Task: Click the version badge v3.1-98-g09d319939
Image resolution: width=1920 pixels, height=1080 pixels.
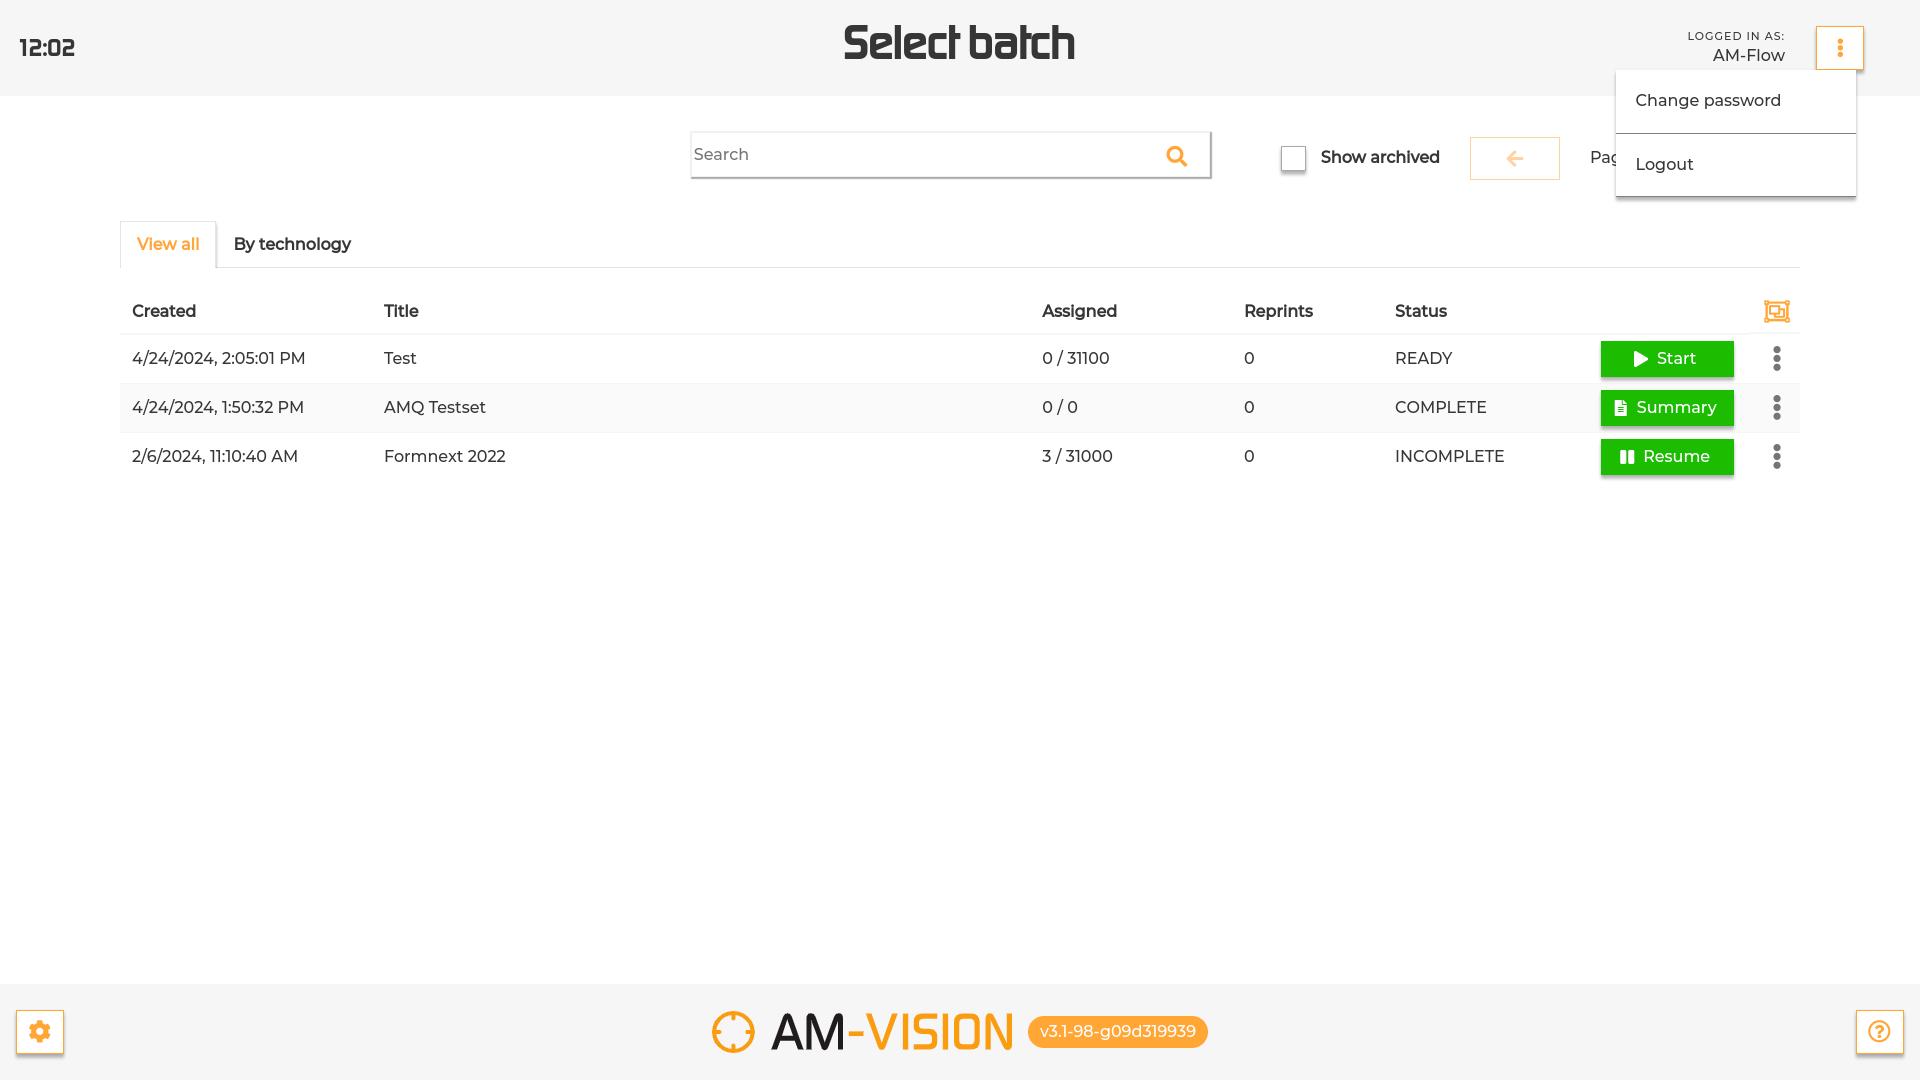Action: [1117, 1031]
